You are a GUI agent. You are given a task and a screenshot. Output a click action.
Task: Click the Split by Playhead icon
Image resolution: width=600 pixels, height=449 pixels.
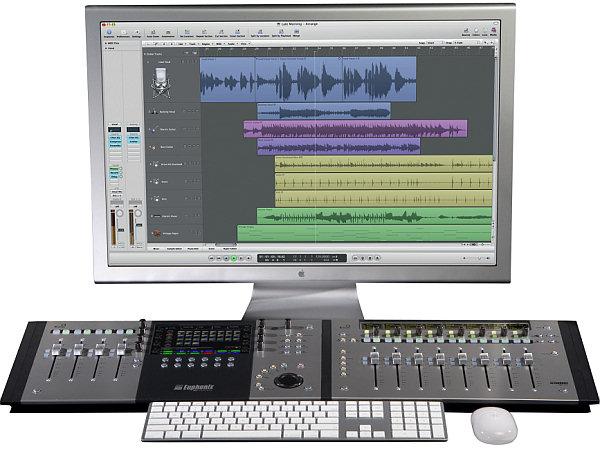point(281,33)
